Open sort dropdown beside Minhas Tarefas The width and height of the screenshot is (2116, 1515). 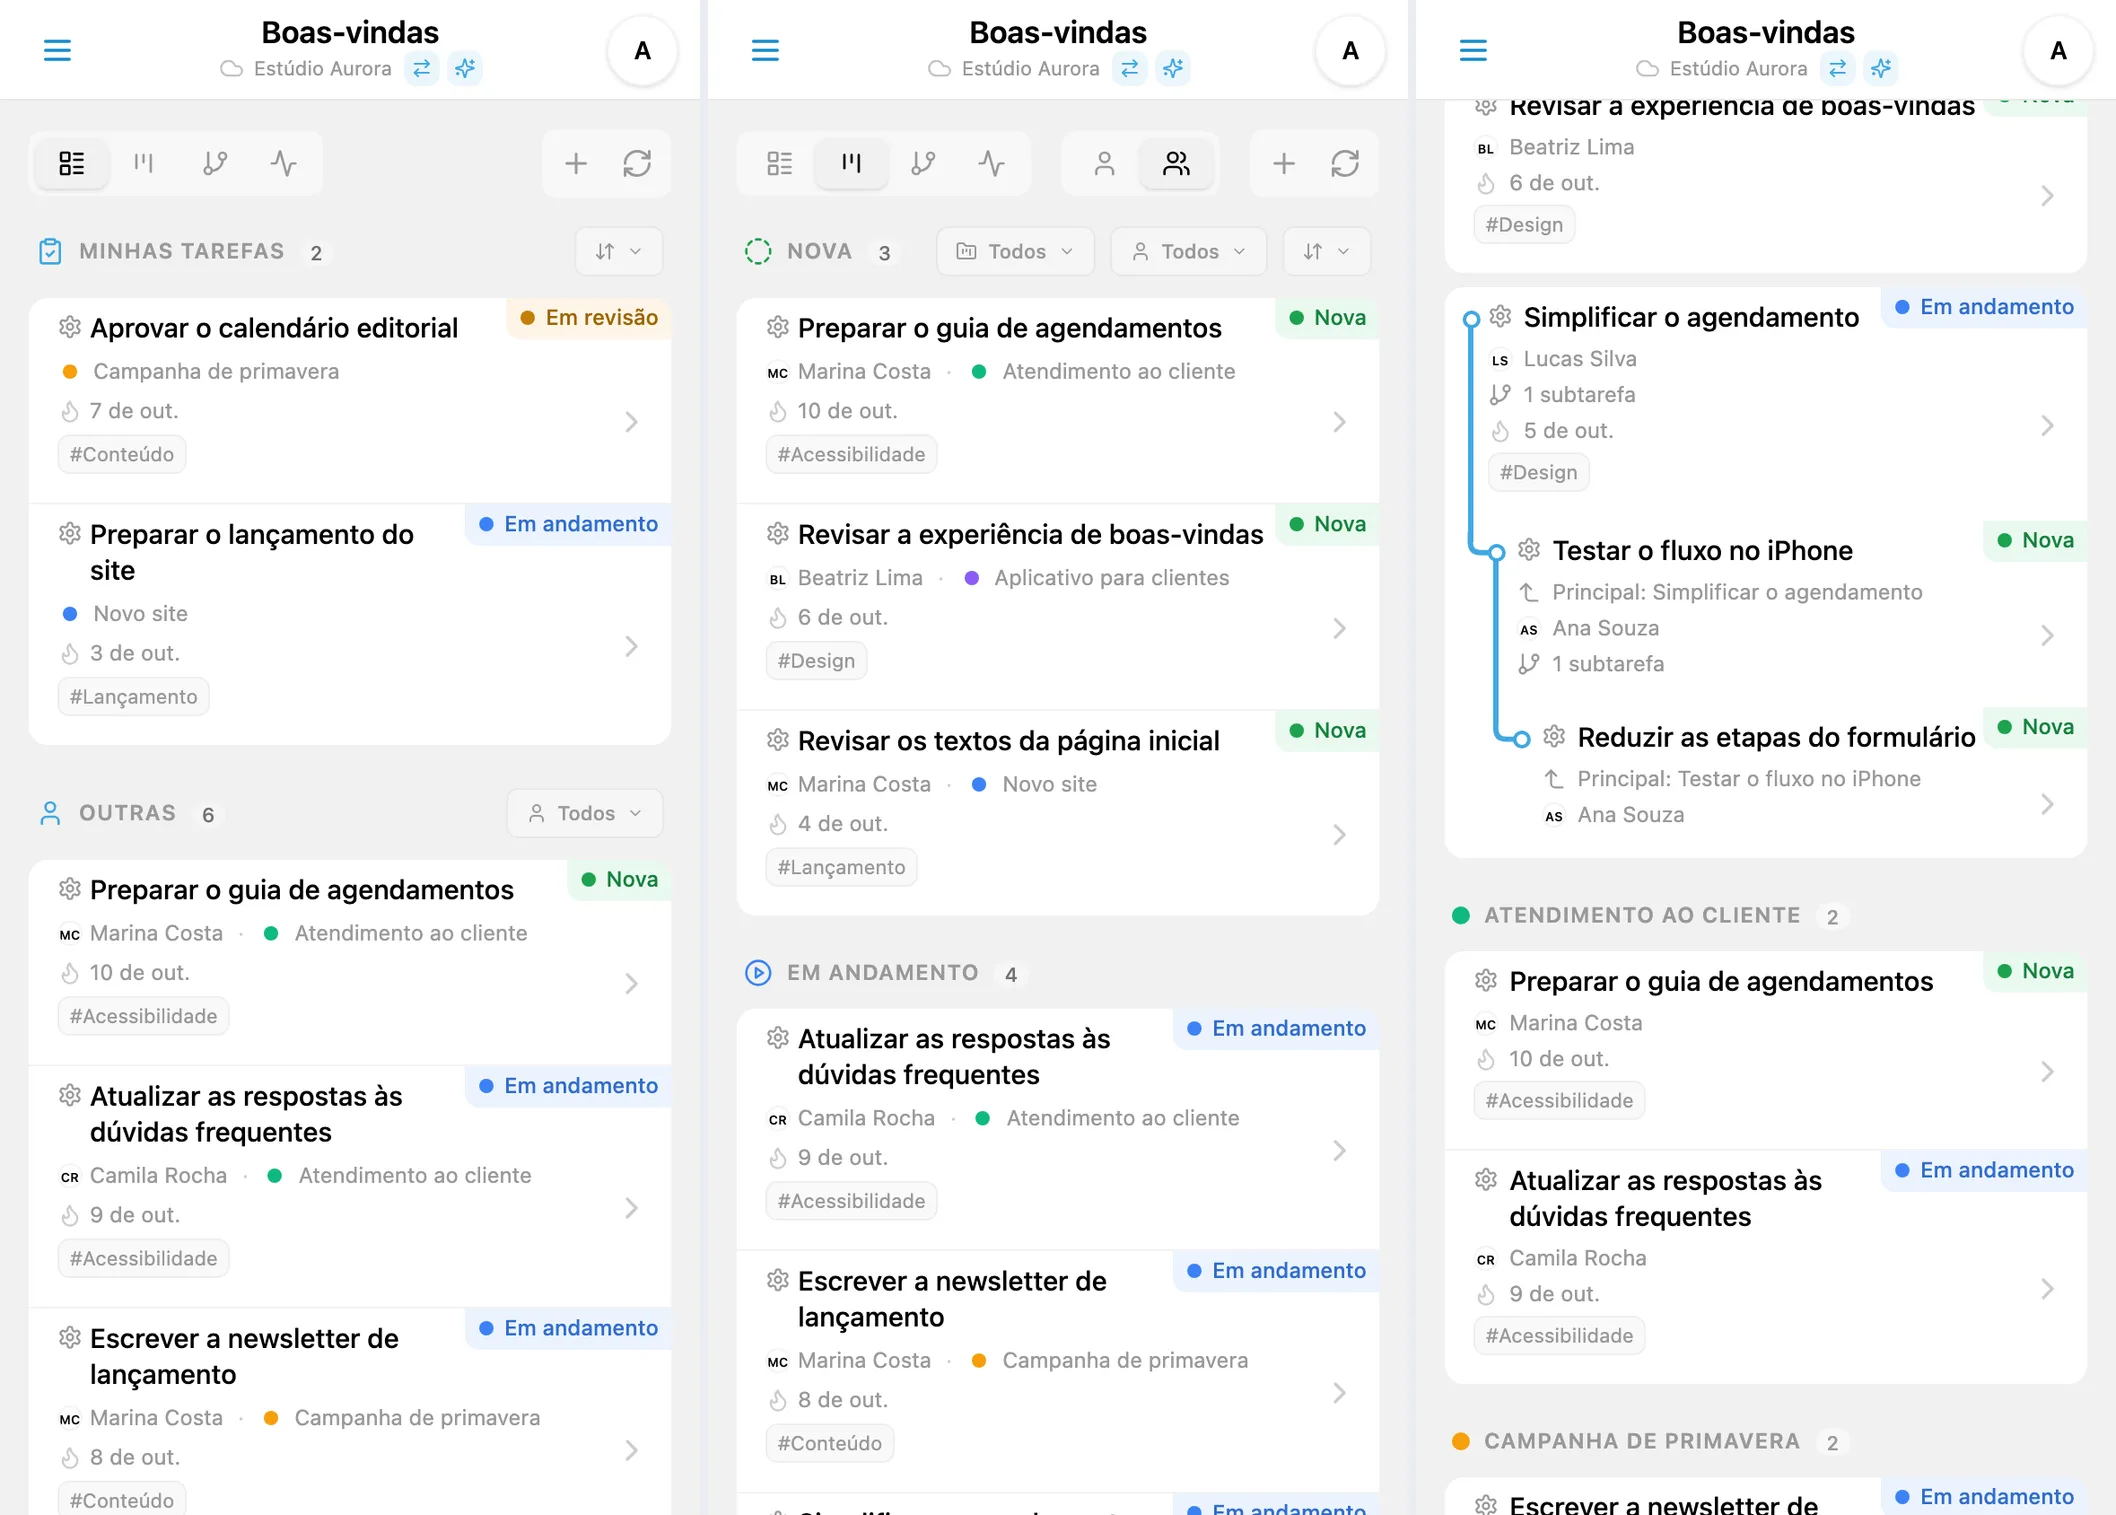click(619, 251)
